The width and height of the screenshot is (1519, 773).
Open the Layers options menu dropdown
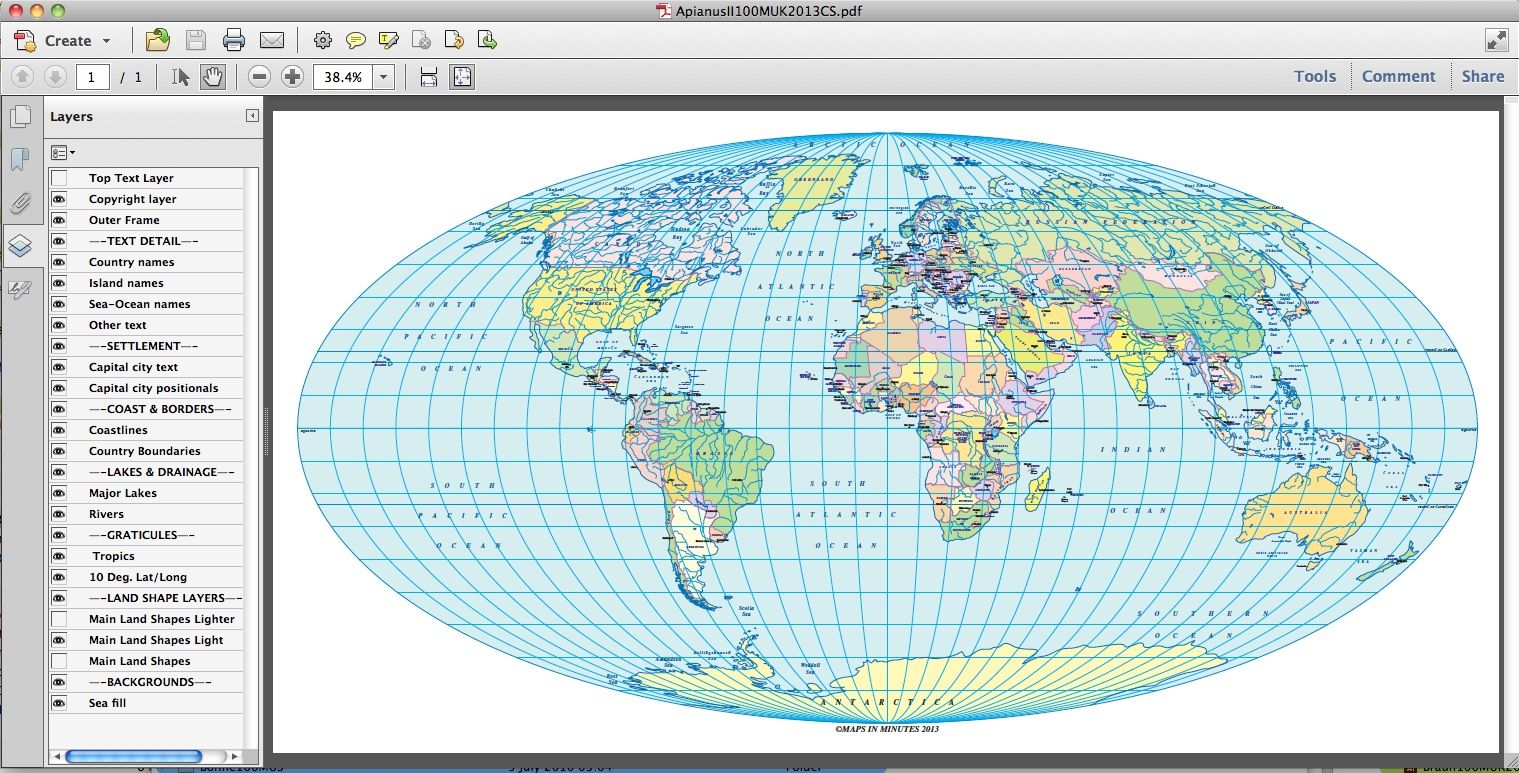[x=63, y=152]
